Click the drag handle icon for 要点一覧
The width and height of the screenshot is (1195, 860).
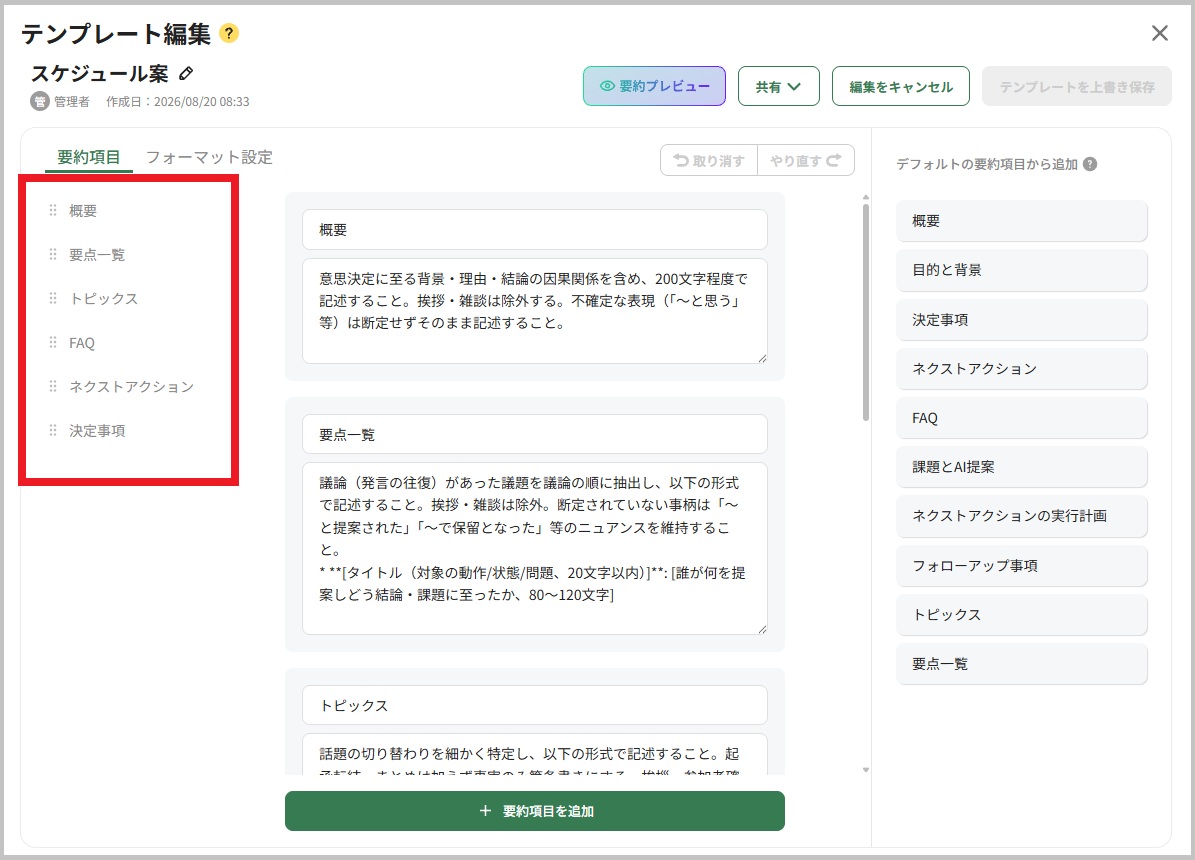53,254
